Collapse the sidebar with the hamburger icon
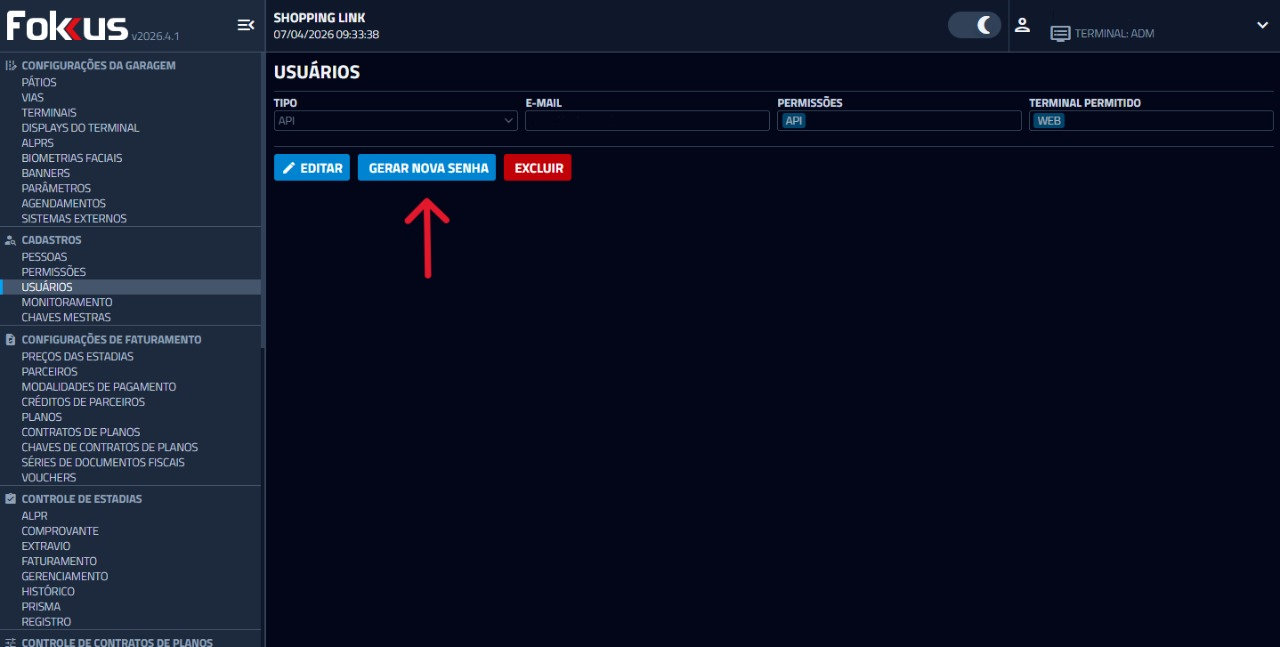1280x647 pixels. coord(245,25)
